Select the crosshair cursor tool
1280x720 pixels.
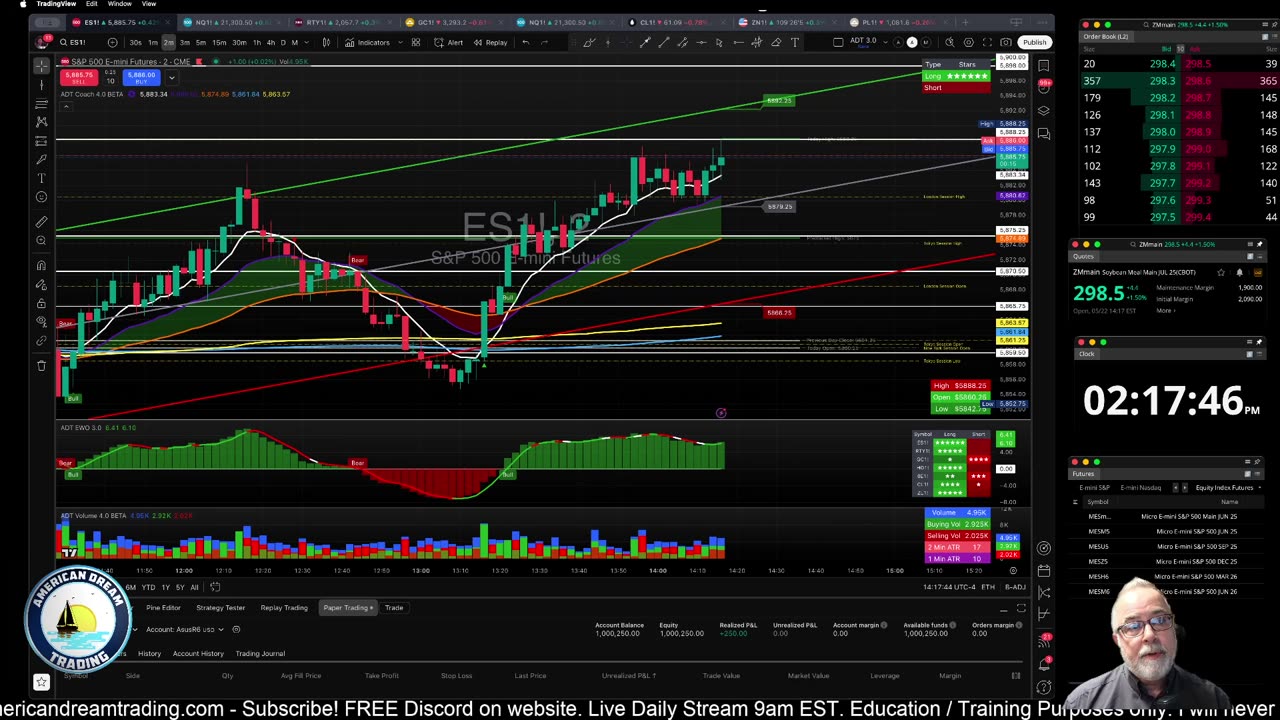[41, 66]
